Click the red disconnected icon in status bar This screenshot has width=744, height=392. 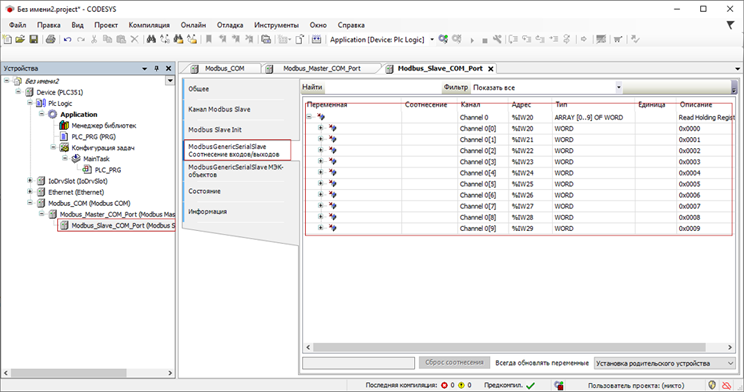tap(726, 385)
